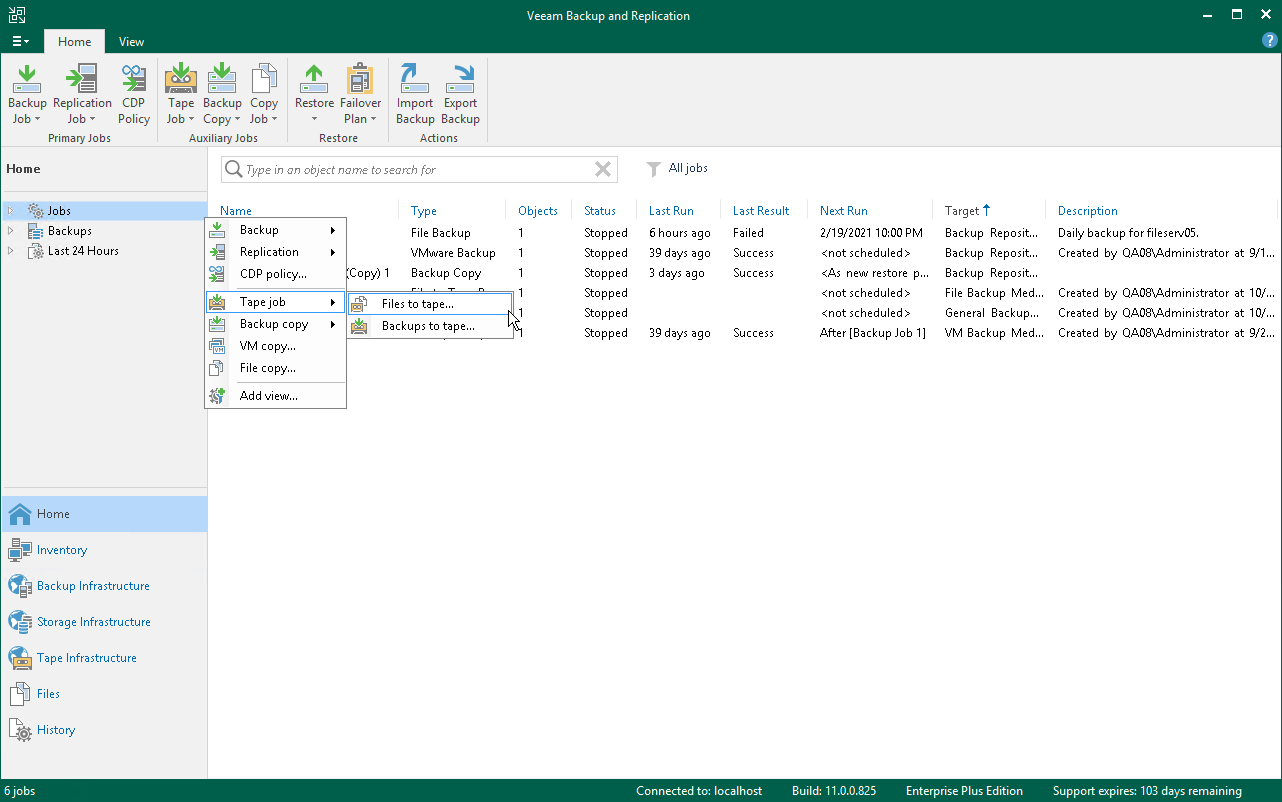
Task: Sort by the Target column header
Action: (962, 211)
